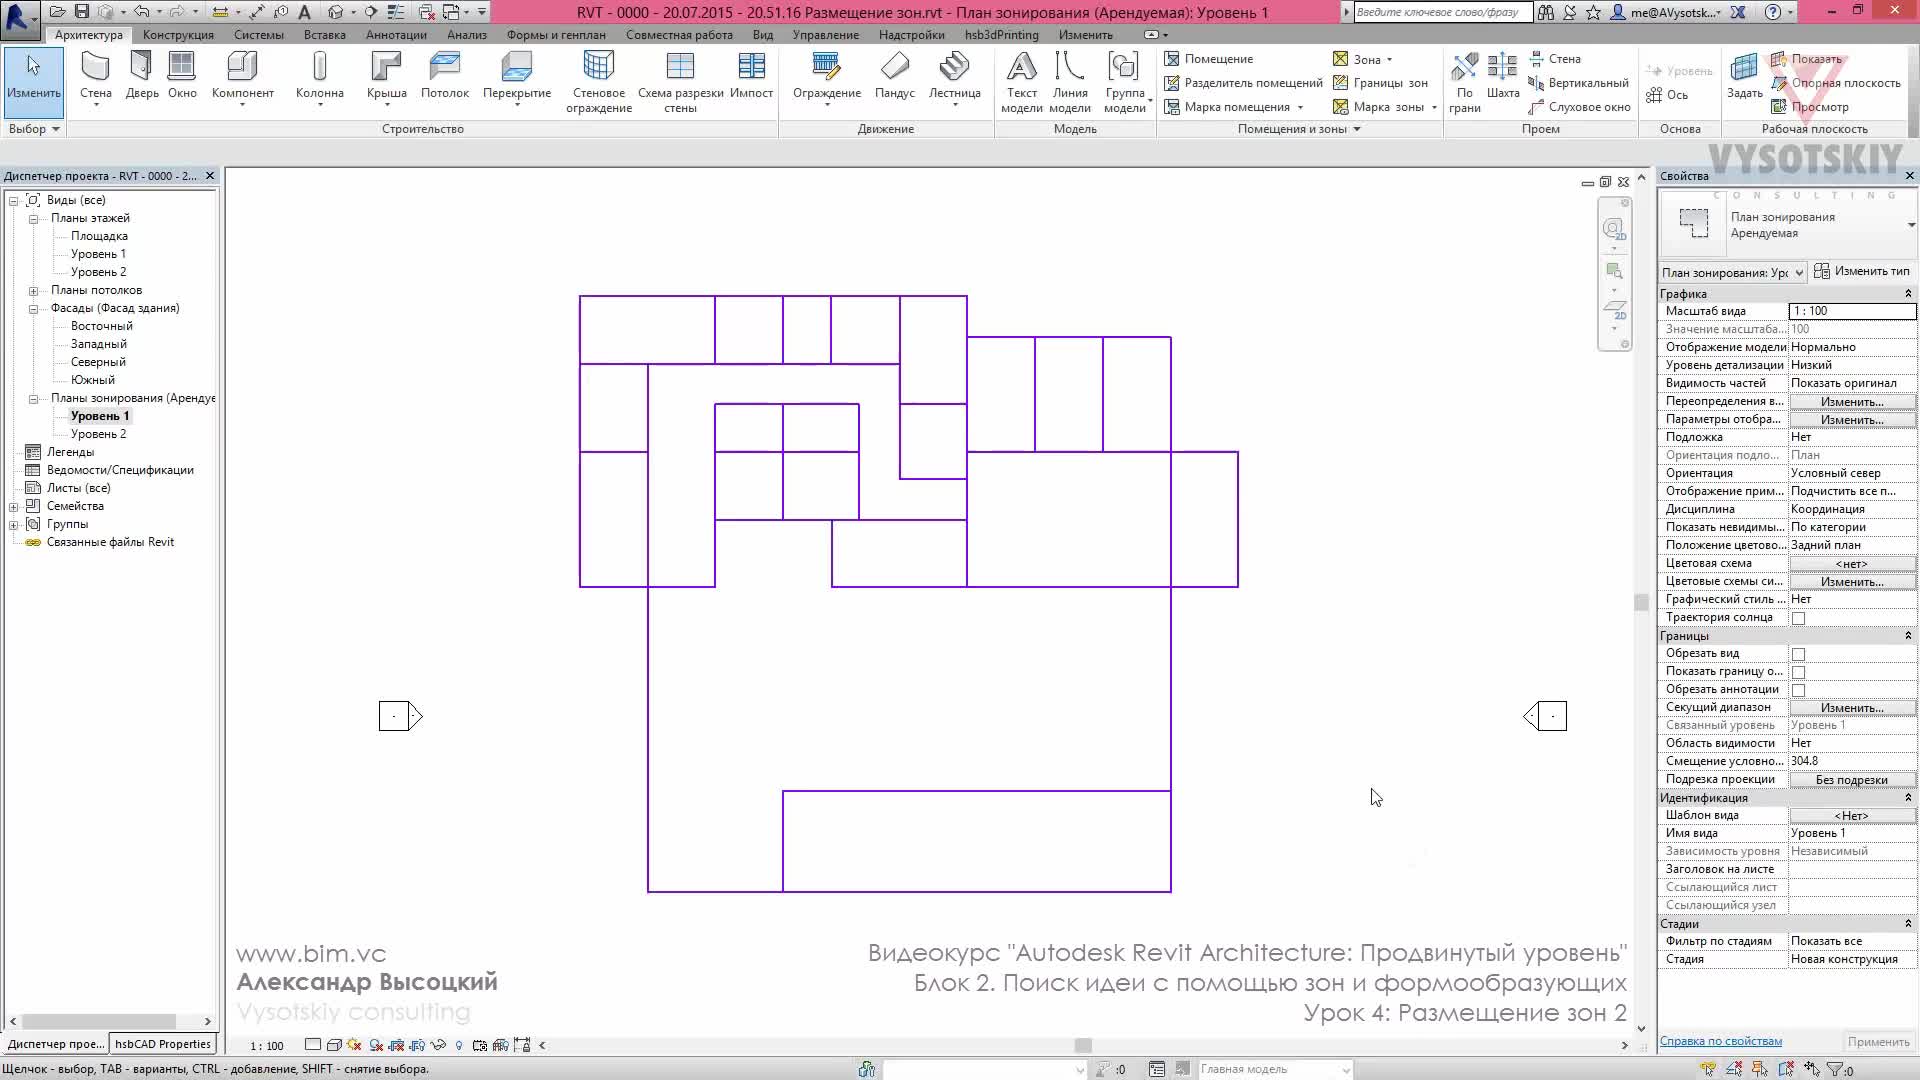Select the По грани opening tool

click(1465, 82)
